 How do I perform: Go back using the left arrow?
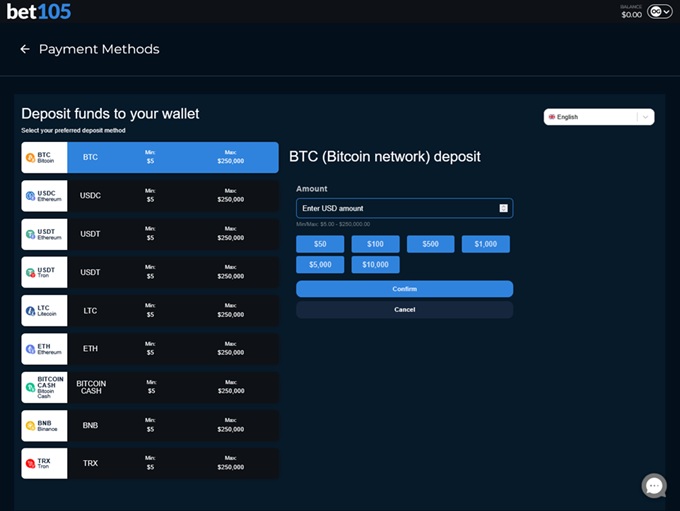(x=25, y=49)
